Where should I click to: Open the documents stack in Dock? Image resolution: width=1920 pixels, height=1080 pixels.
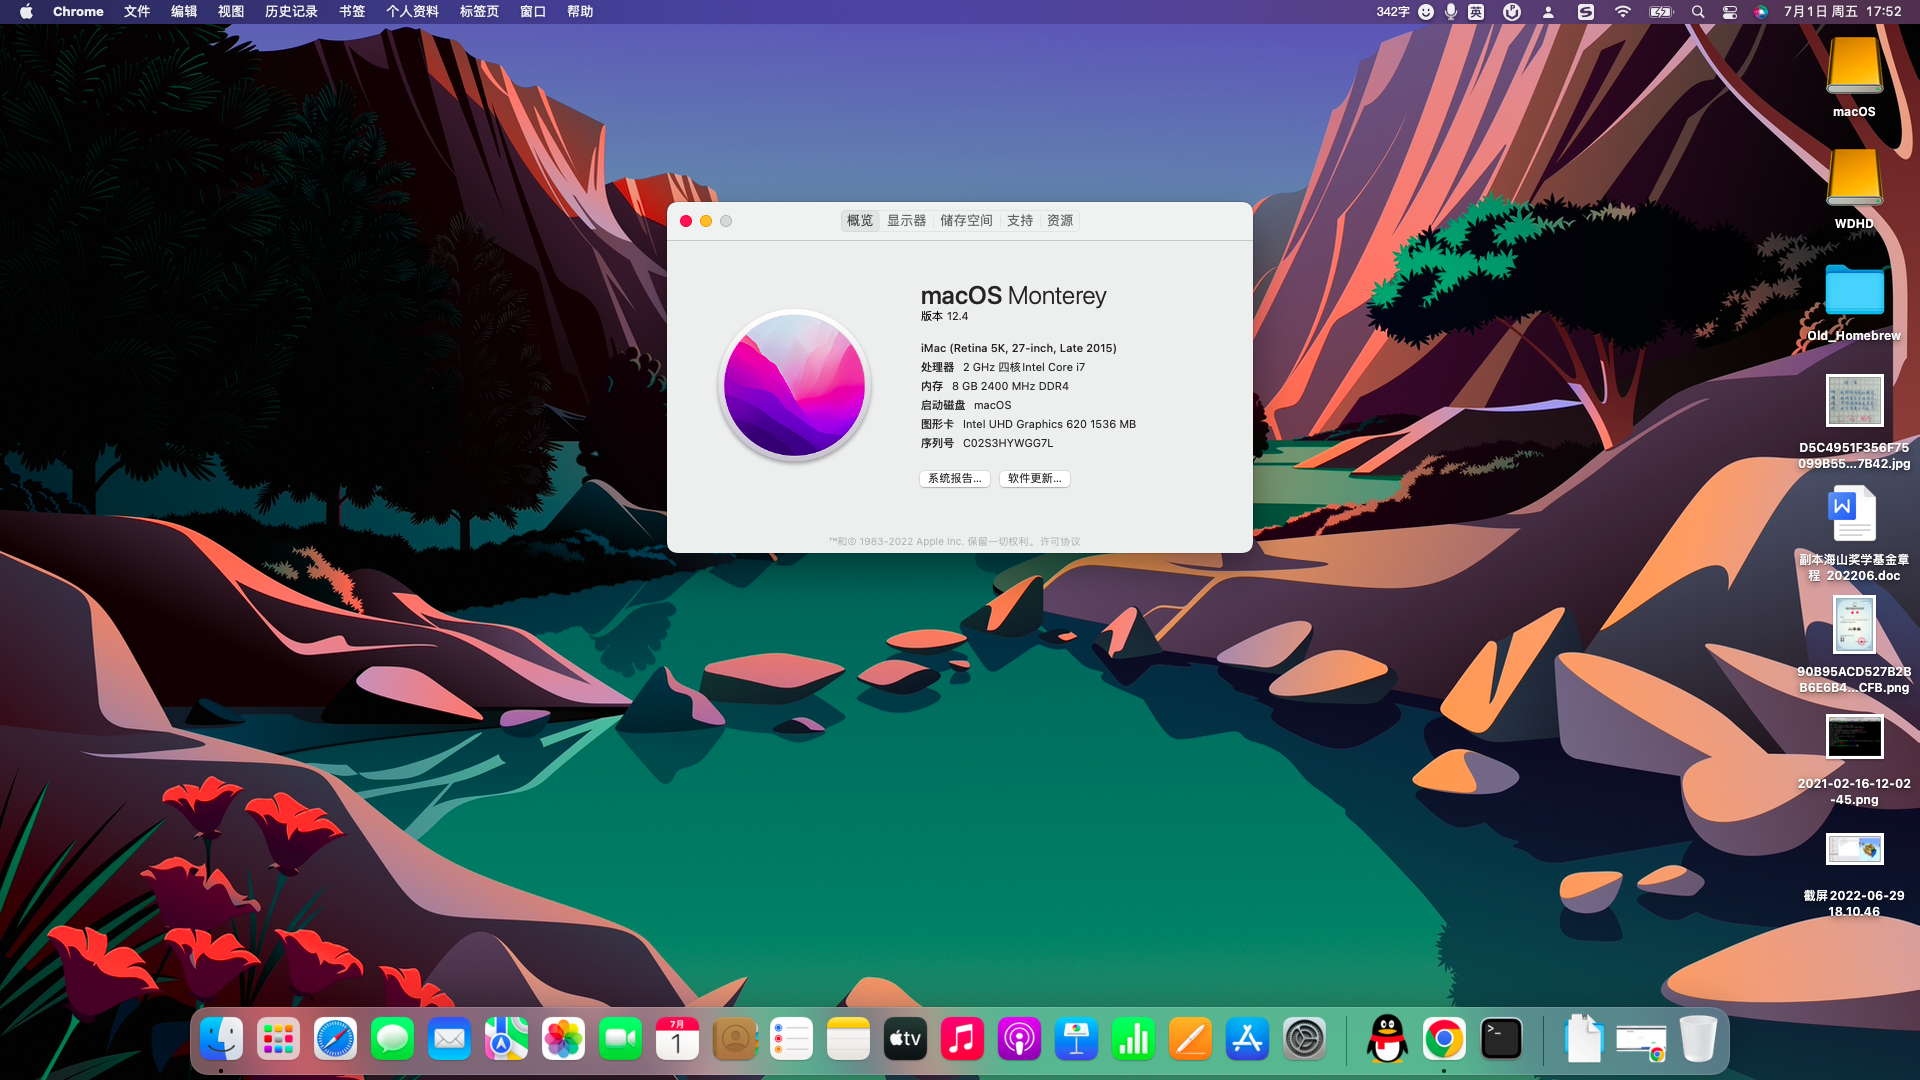1584,1039
